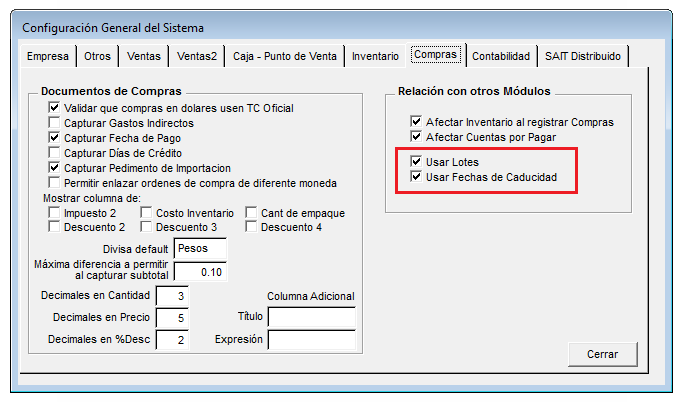684x405 pixels.
Task: Click the Decimales en Cantidad field
Action: (172, 296)
